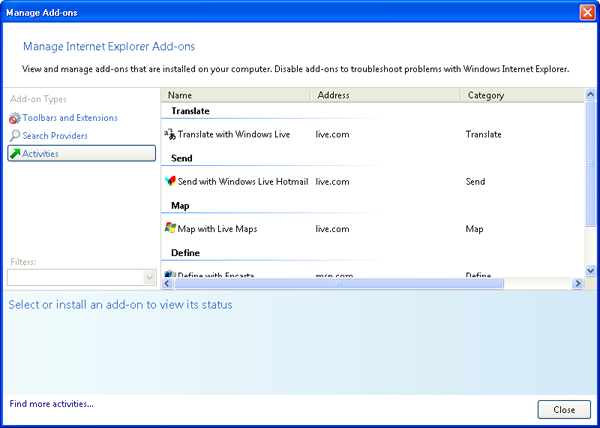Open Search Providers add-on type
Screen dimensions: 600x428
coord(55,136)
